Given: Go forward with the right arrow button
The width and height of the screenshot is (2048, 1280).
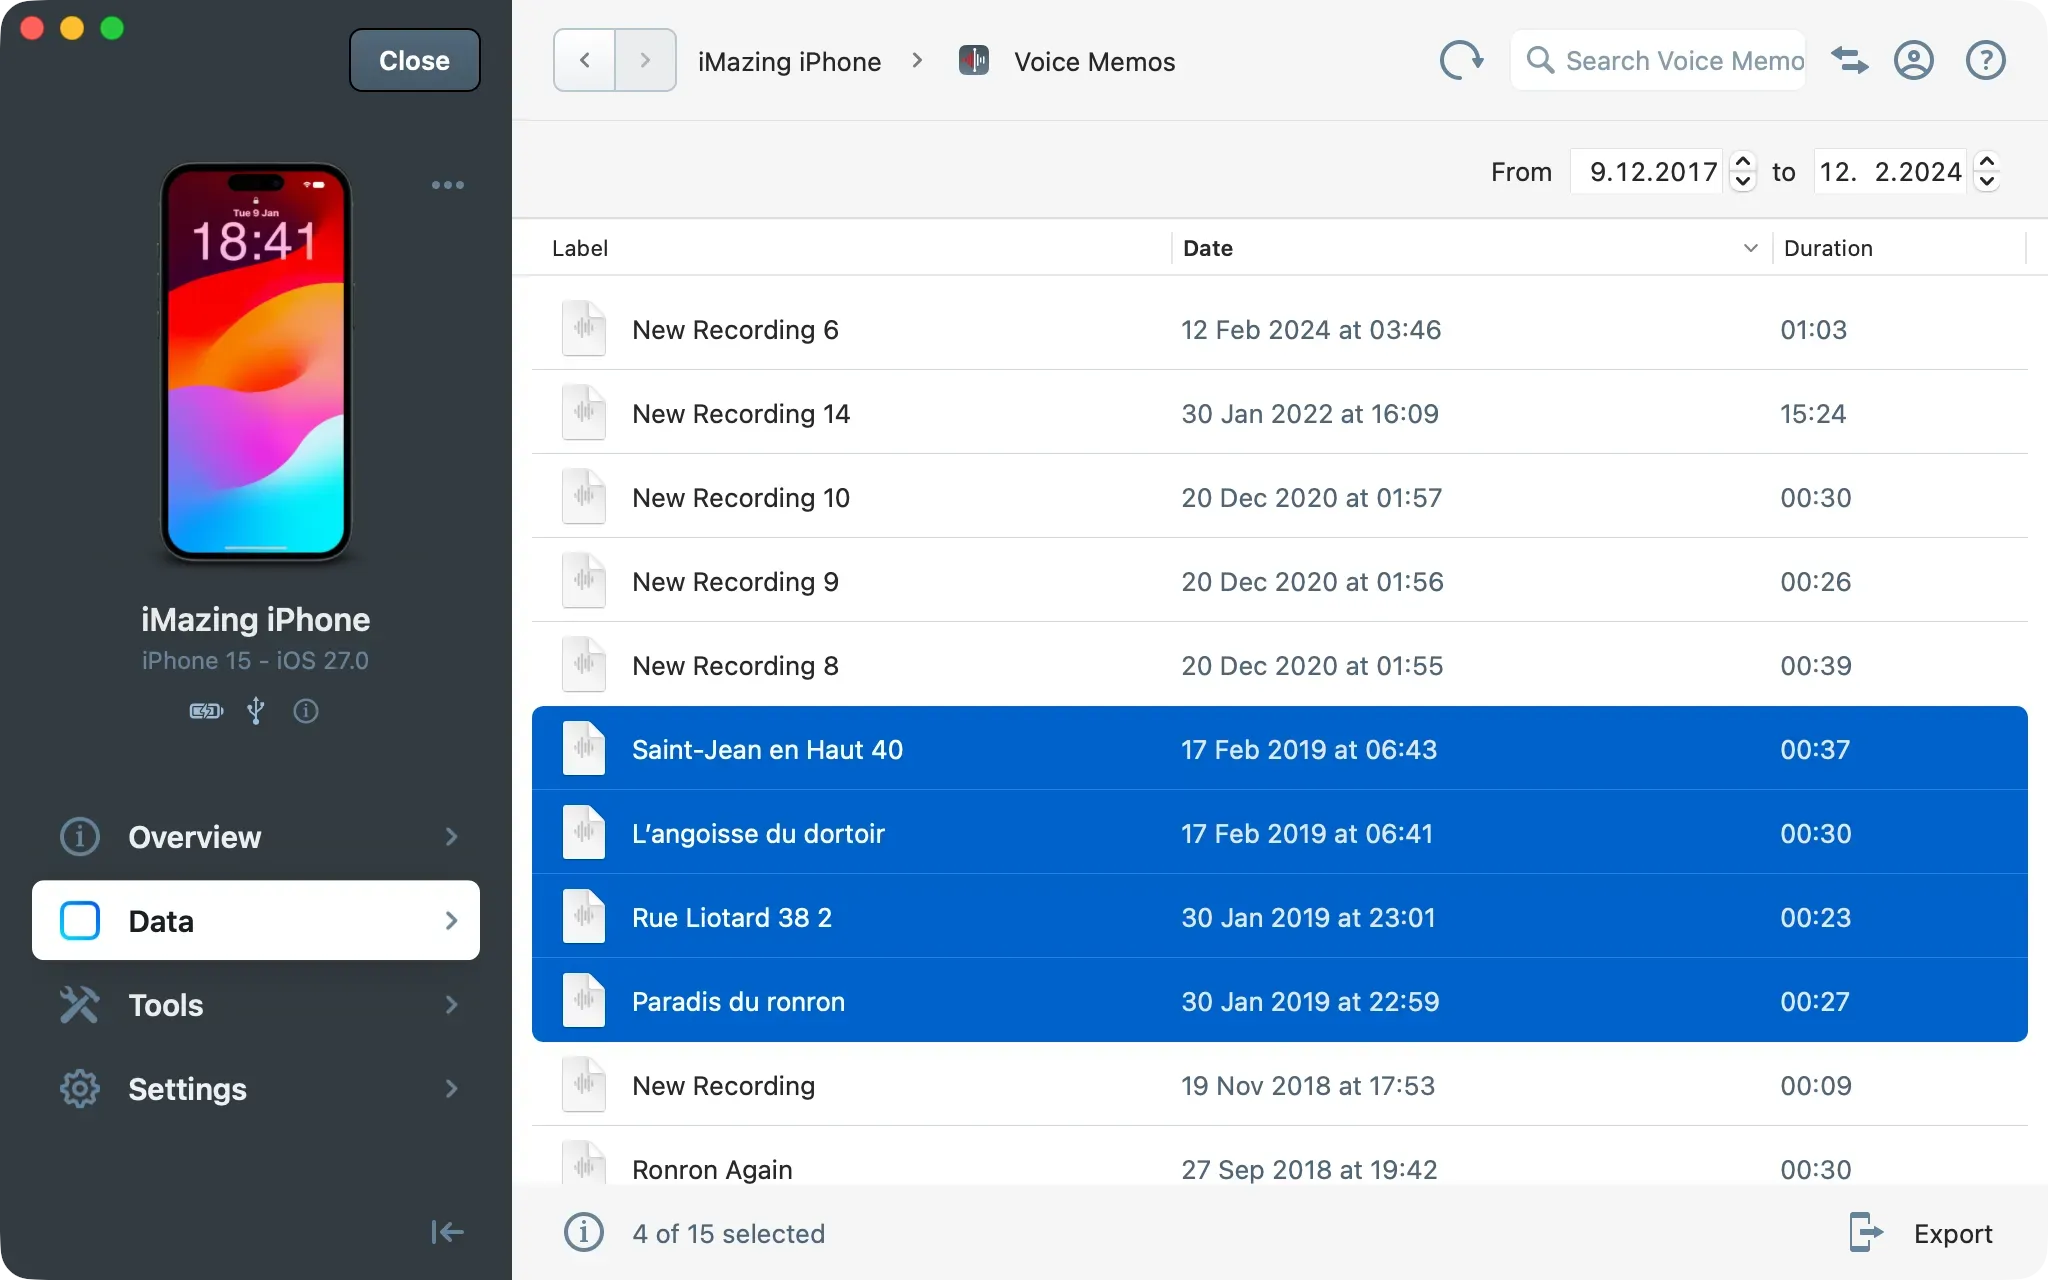Looking at the screenshot, I should click(x=645, y=61).
